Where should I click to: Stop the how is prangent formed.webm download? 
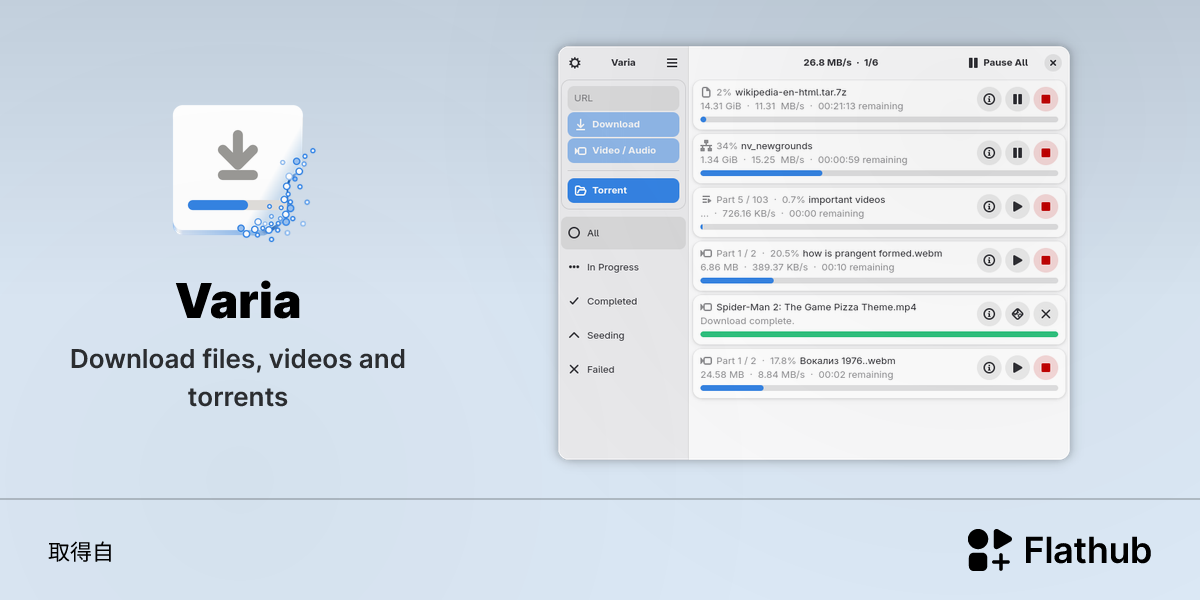point(1045,260)
